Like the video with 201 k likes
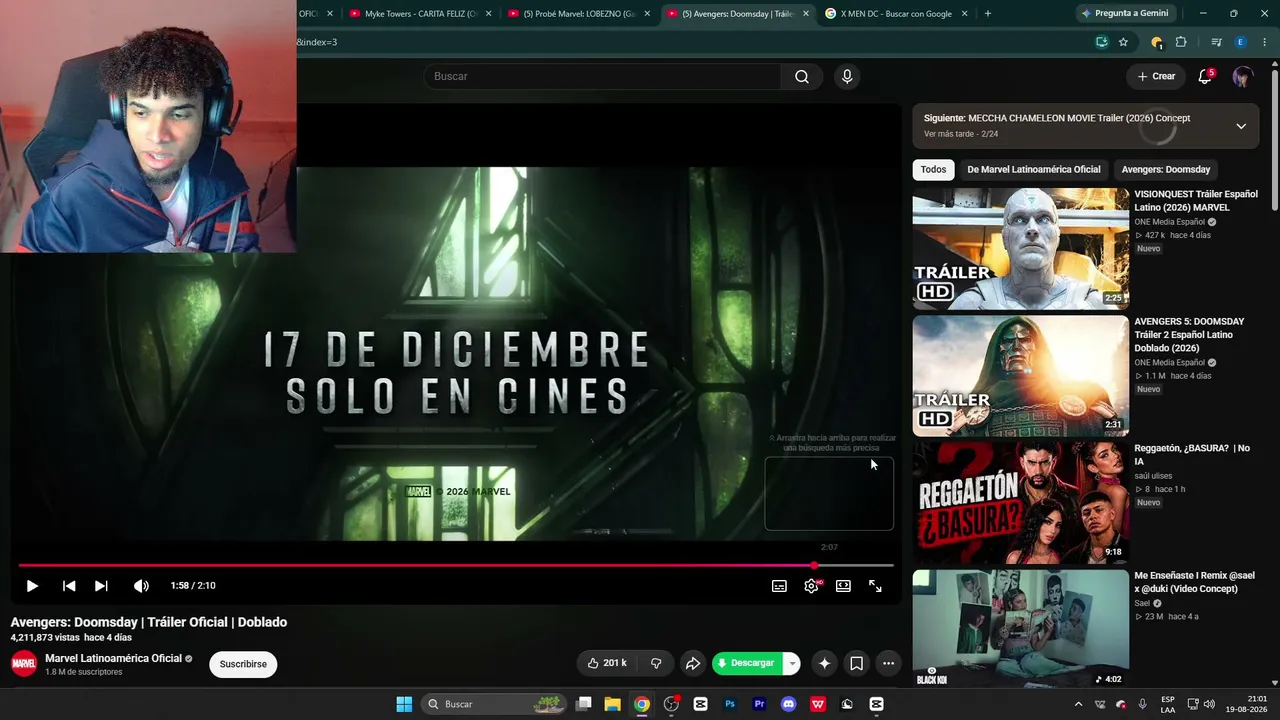 (x=607, y=663)
